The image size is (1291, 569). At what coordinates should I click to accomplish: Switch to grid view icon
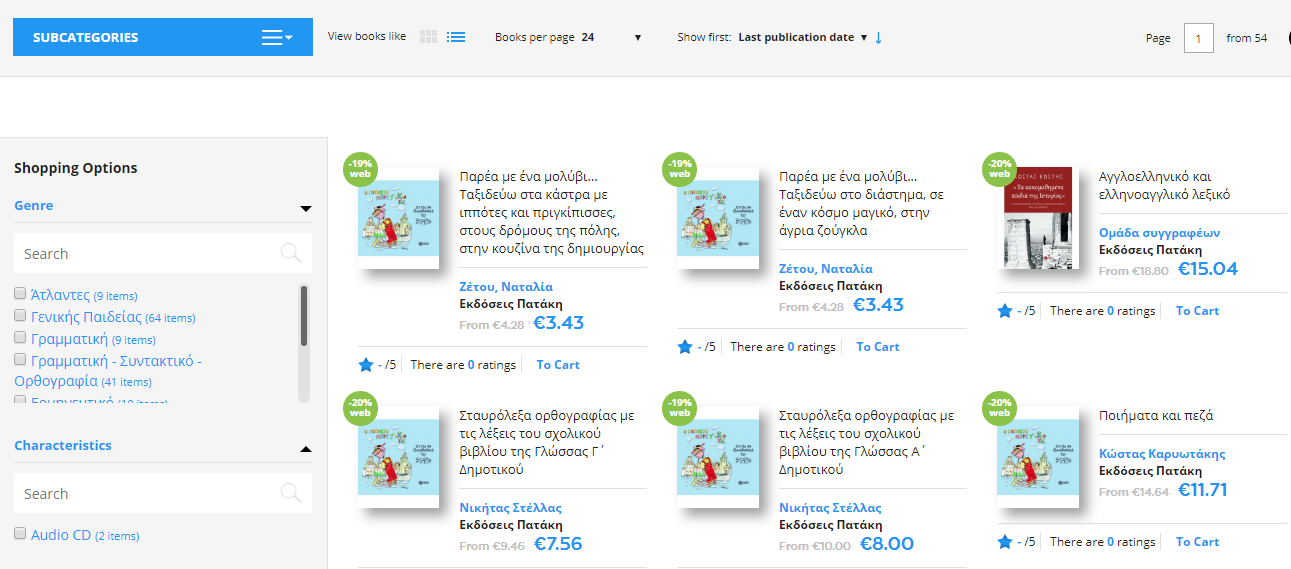(x=428, y=37)
